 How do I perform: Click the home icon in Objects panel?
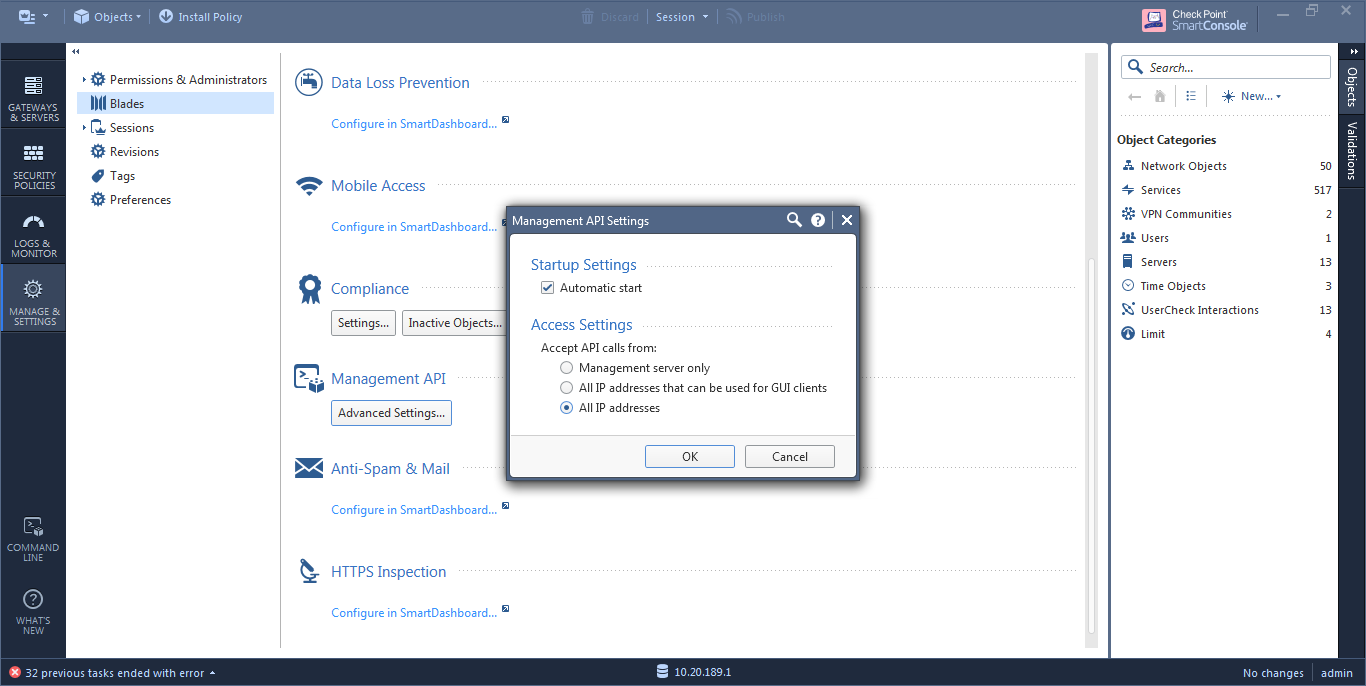[1160, 97]
